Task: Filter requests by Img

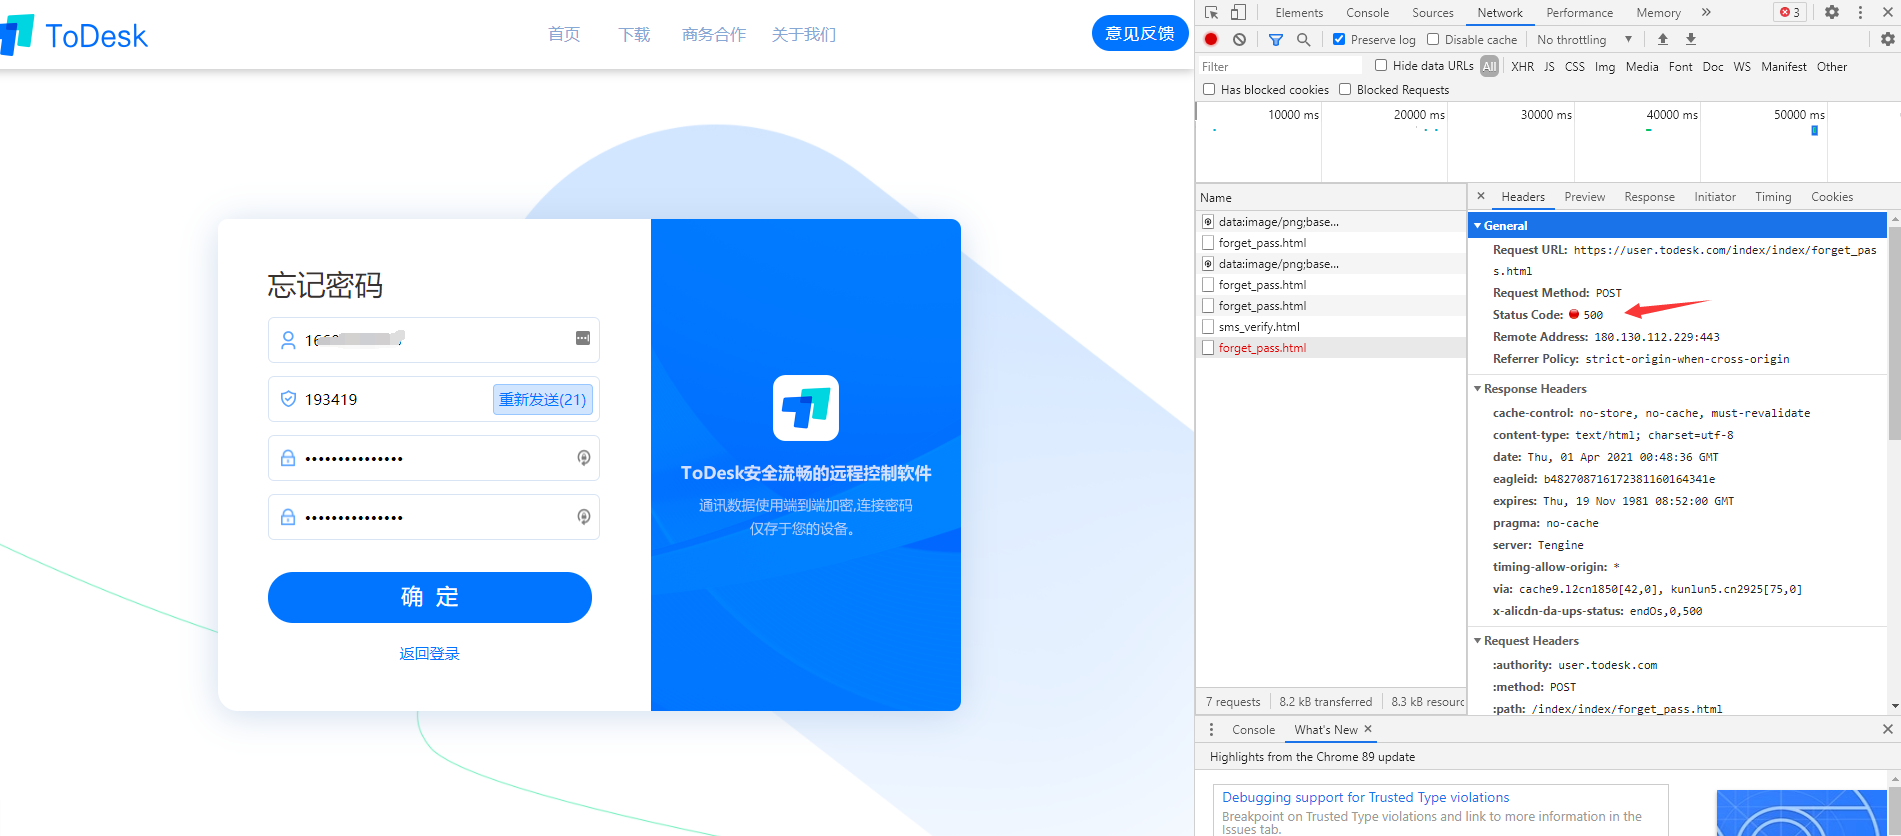Action: pyautogui.click(x=1604, y=66)
